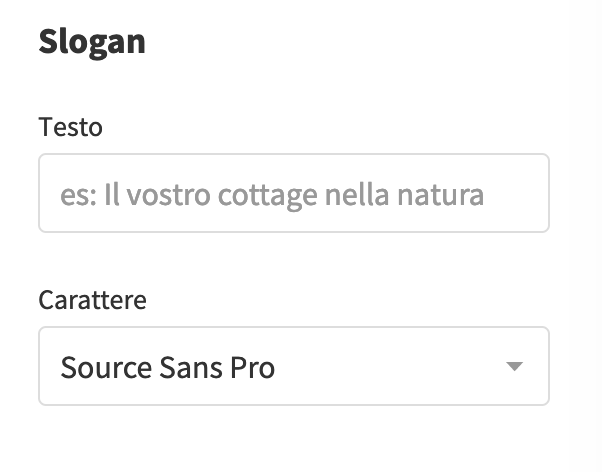Click the down chevron in the font selector

(x=515, y=366)
